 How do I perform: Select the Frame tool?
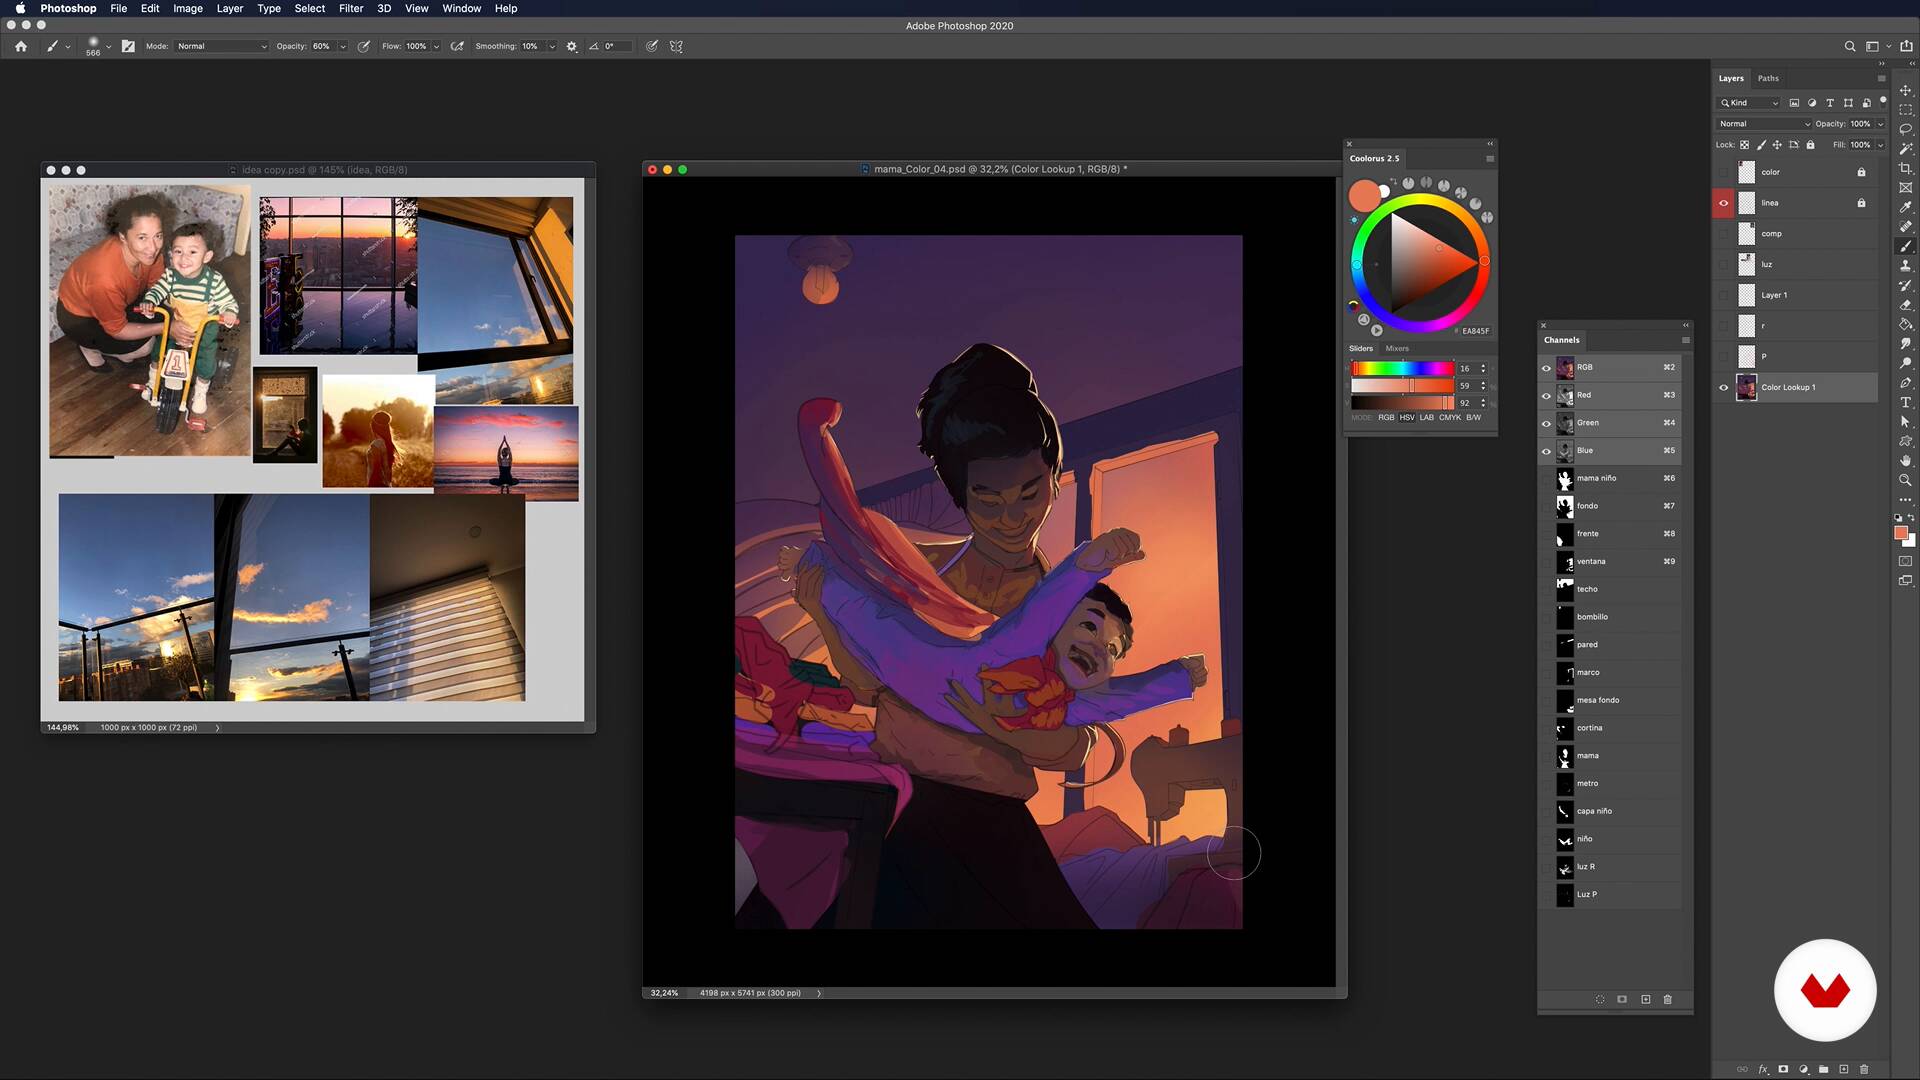tap(1905, 188)
